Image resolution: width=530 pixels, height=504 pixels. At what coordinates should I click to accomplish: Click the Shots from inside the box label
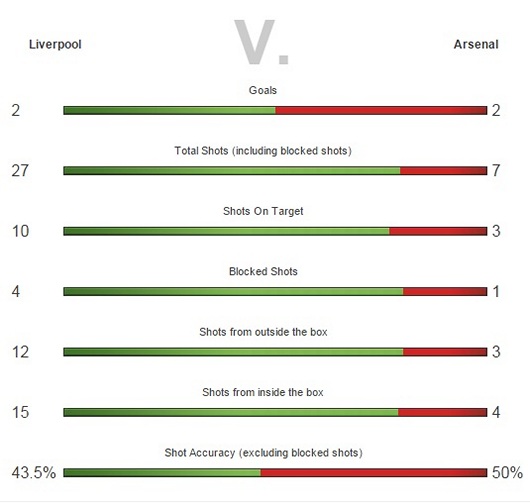coord(263,392)
